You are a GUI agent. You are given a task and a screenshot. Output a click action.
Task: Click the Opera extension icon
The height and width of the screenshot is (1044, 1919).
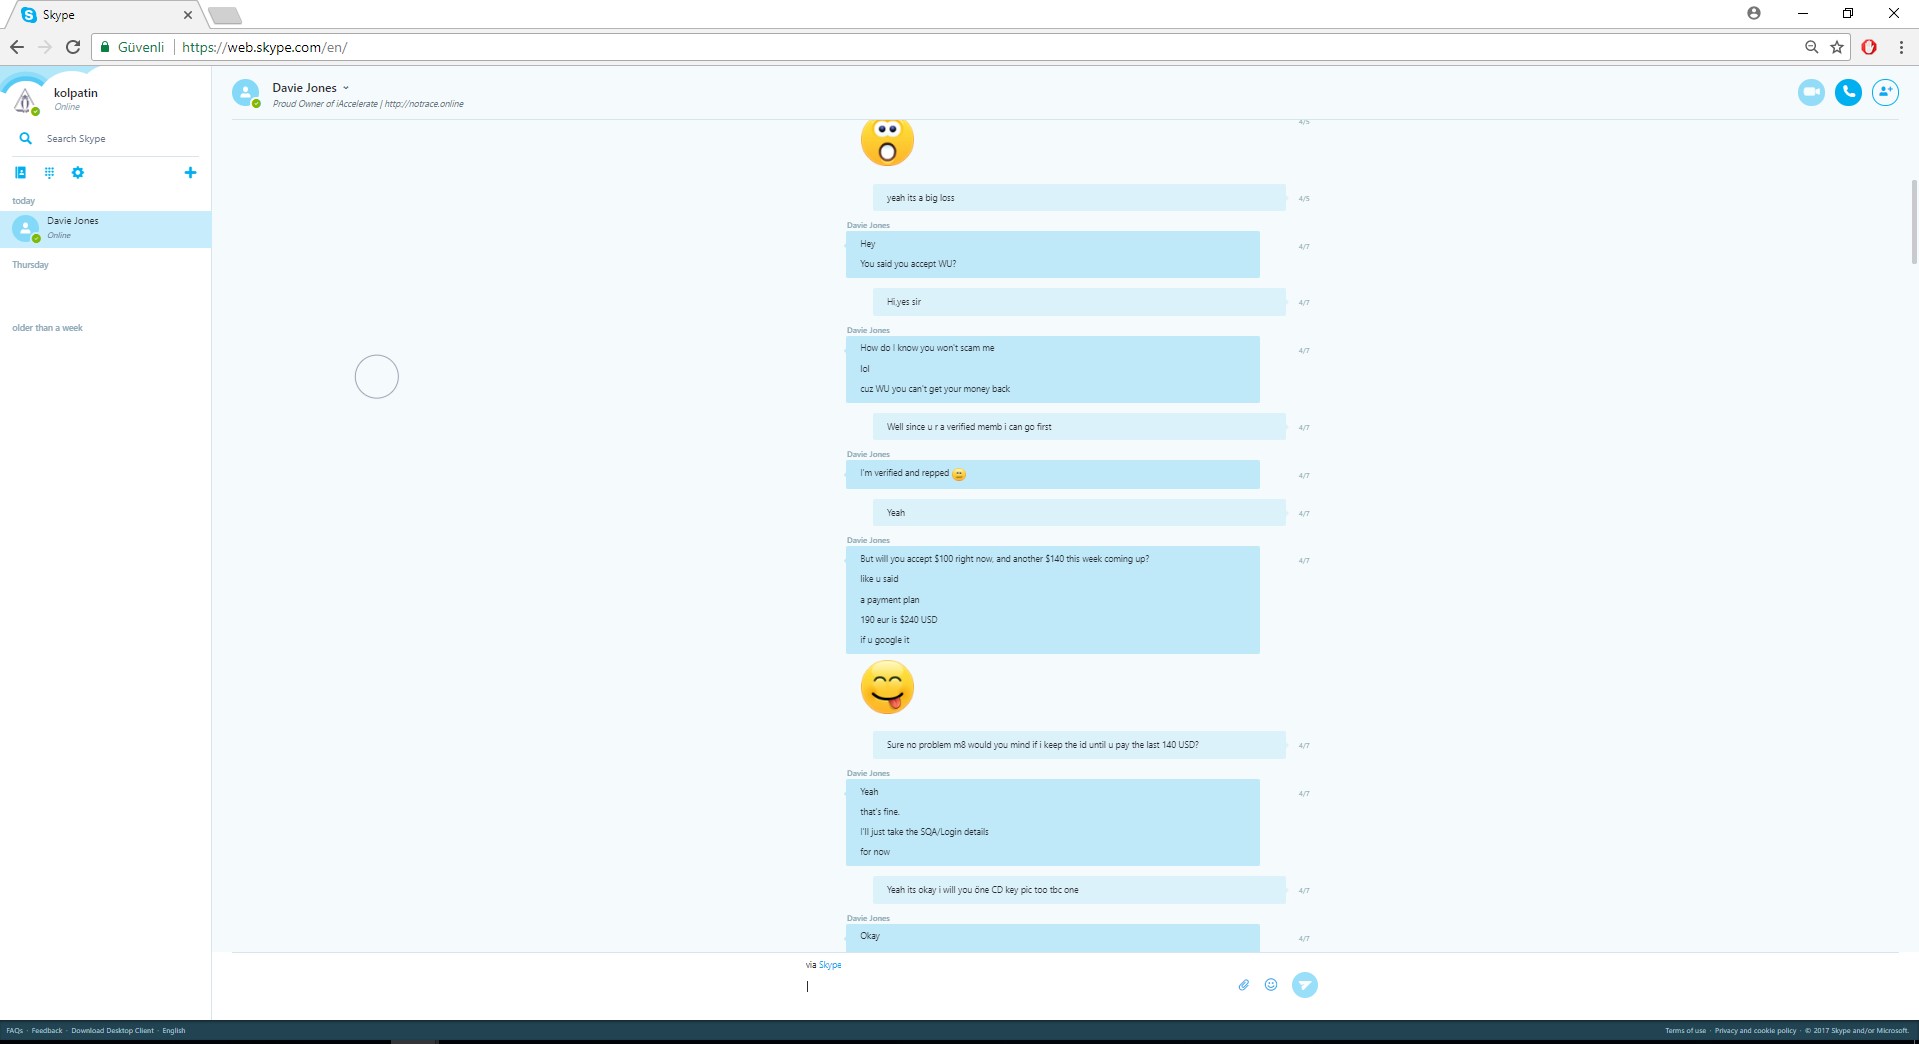tap(1869, 47)
